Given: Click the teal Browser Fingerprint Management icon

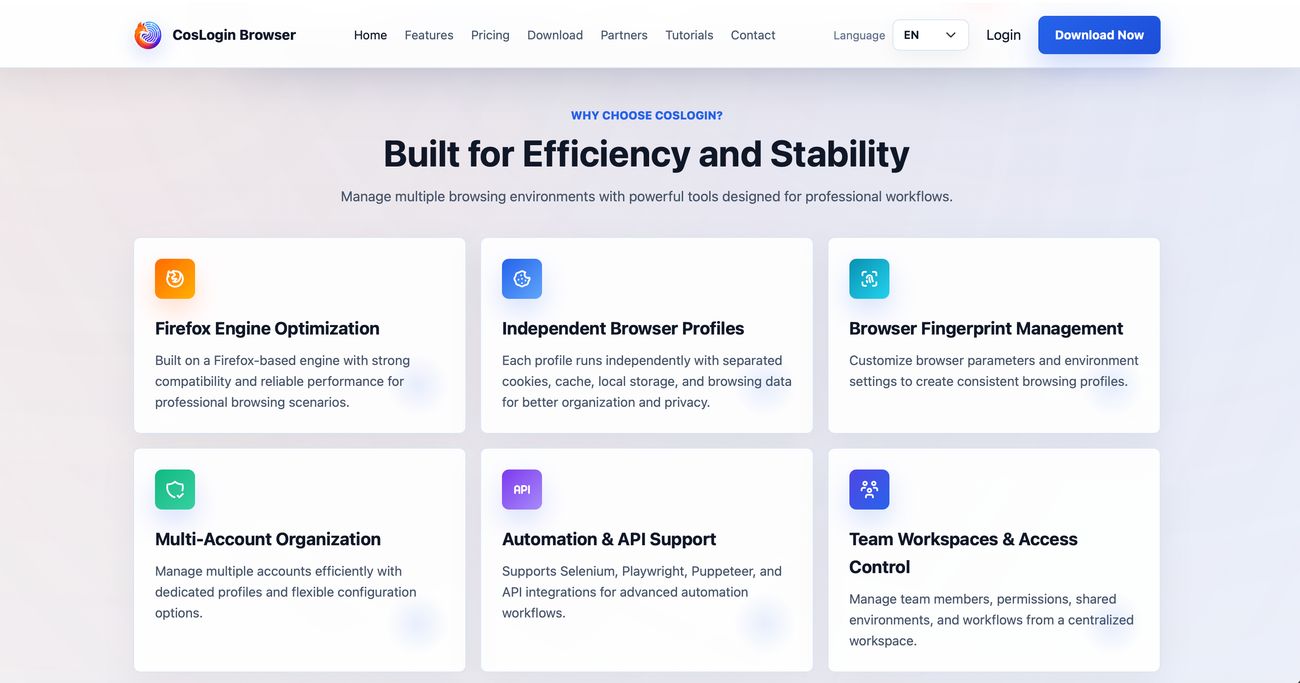Looking at the screenshot, I should click(869, 279).
